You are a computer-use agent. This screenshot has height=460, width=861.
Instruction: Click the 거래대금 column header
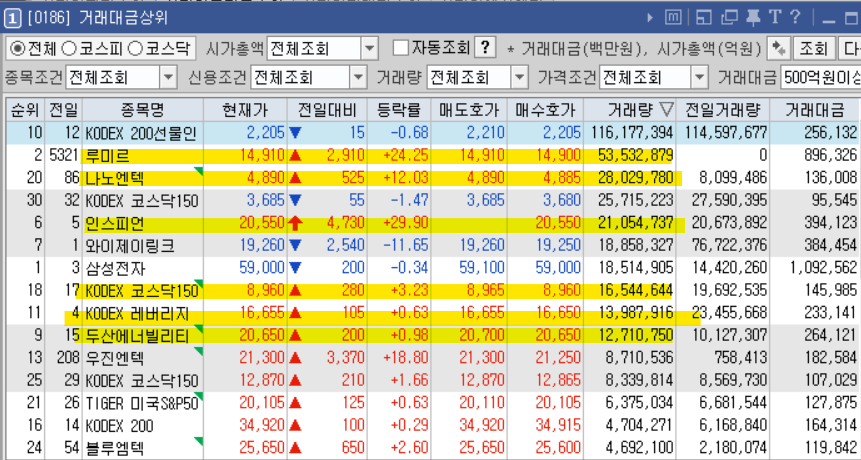815,110
